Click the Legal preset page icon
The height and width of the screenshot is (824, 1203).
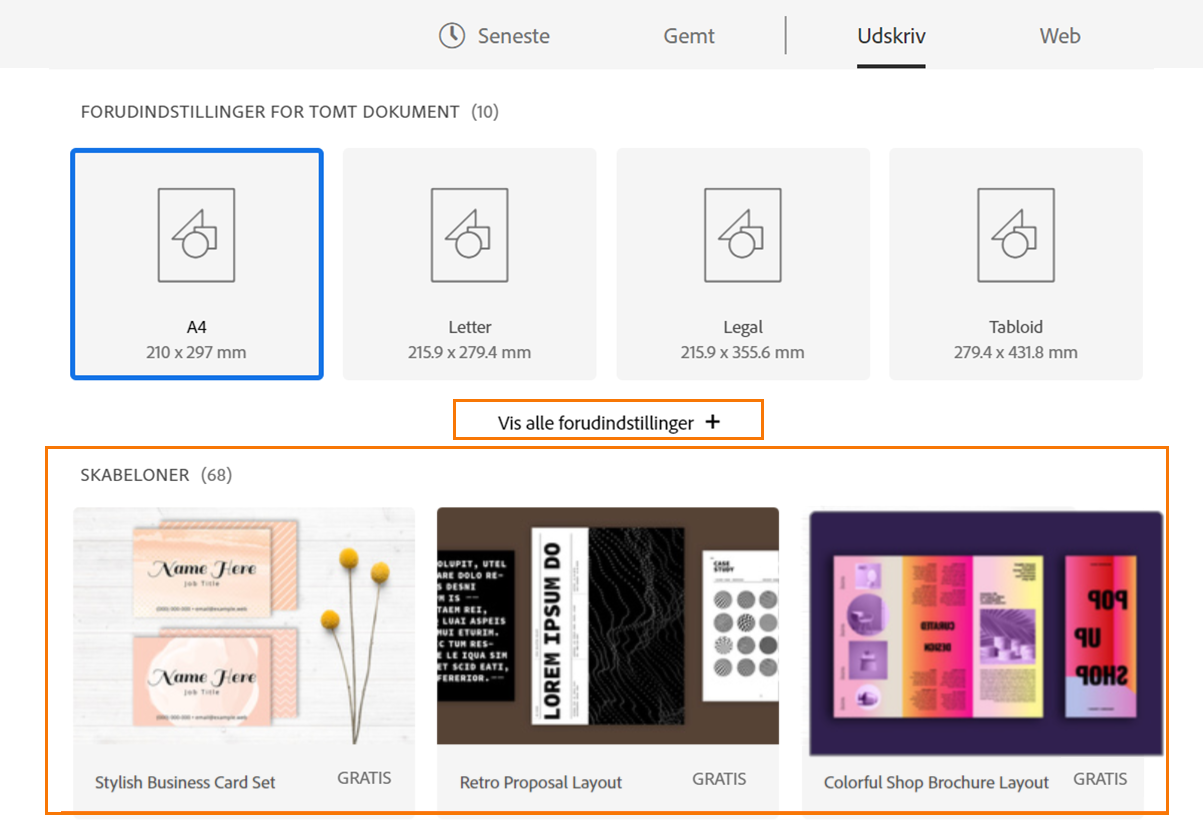click(x=743, y=235)
